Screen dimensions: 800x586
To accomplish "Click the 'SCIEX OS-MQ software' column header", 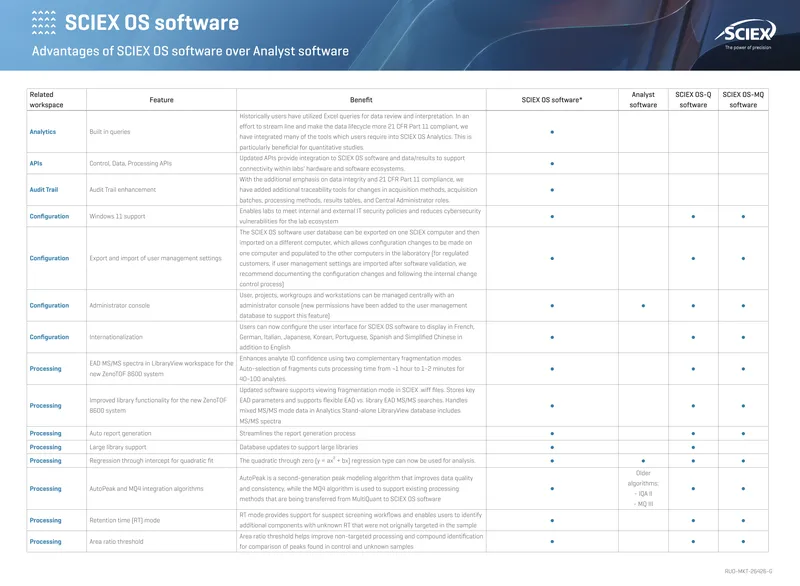I will coord(743,99).
